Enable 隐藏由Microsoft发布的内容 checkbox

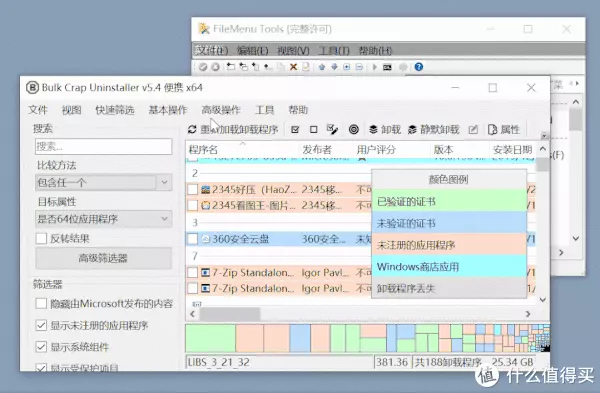tap(41, 304)
